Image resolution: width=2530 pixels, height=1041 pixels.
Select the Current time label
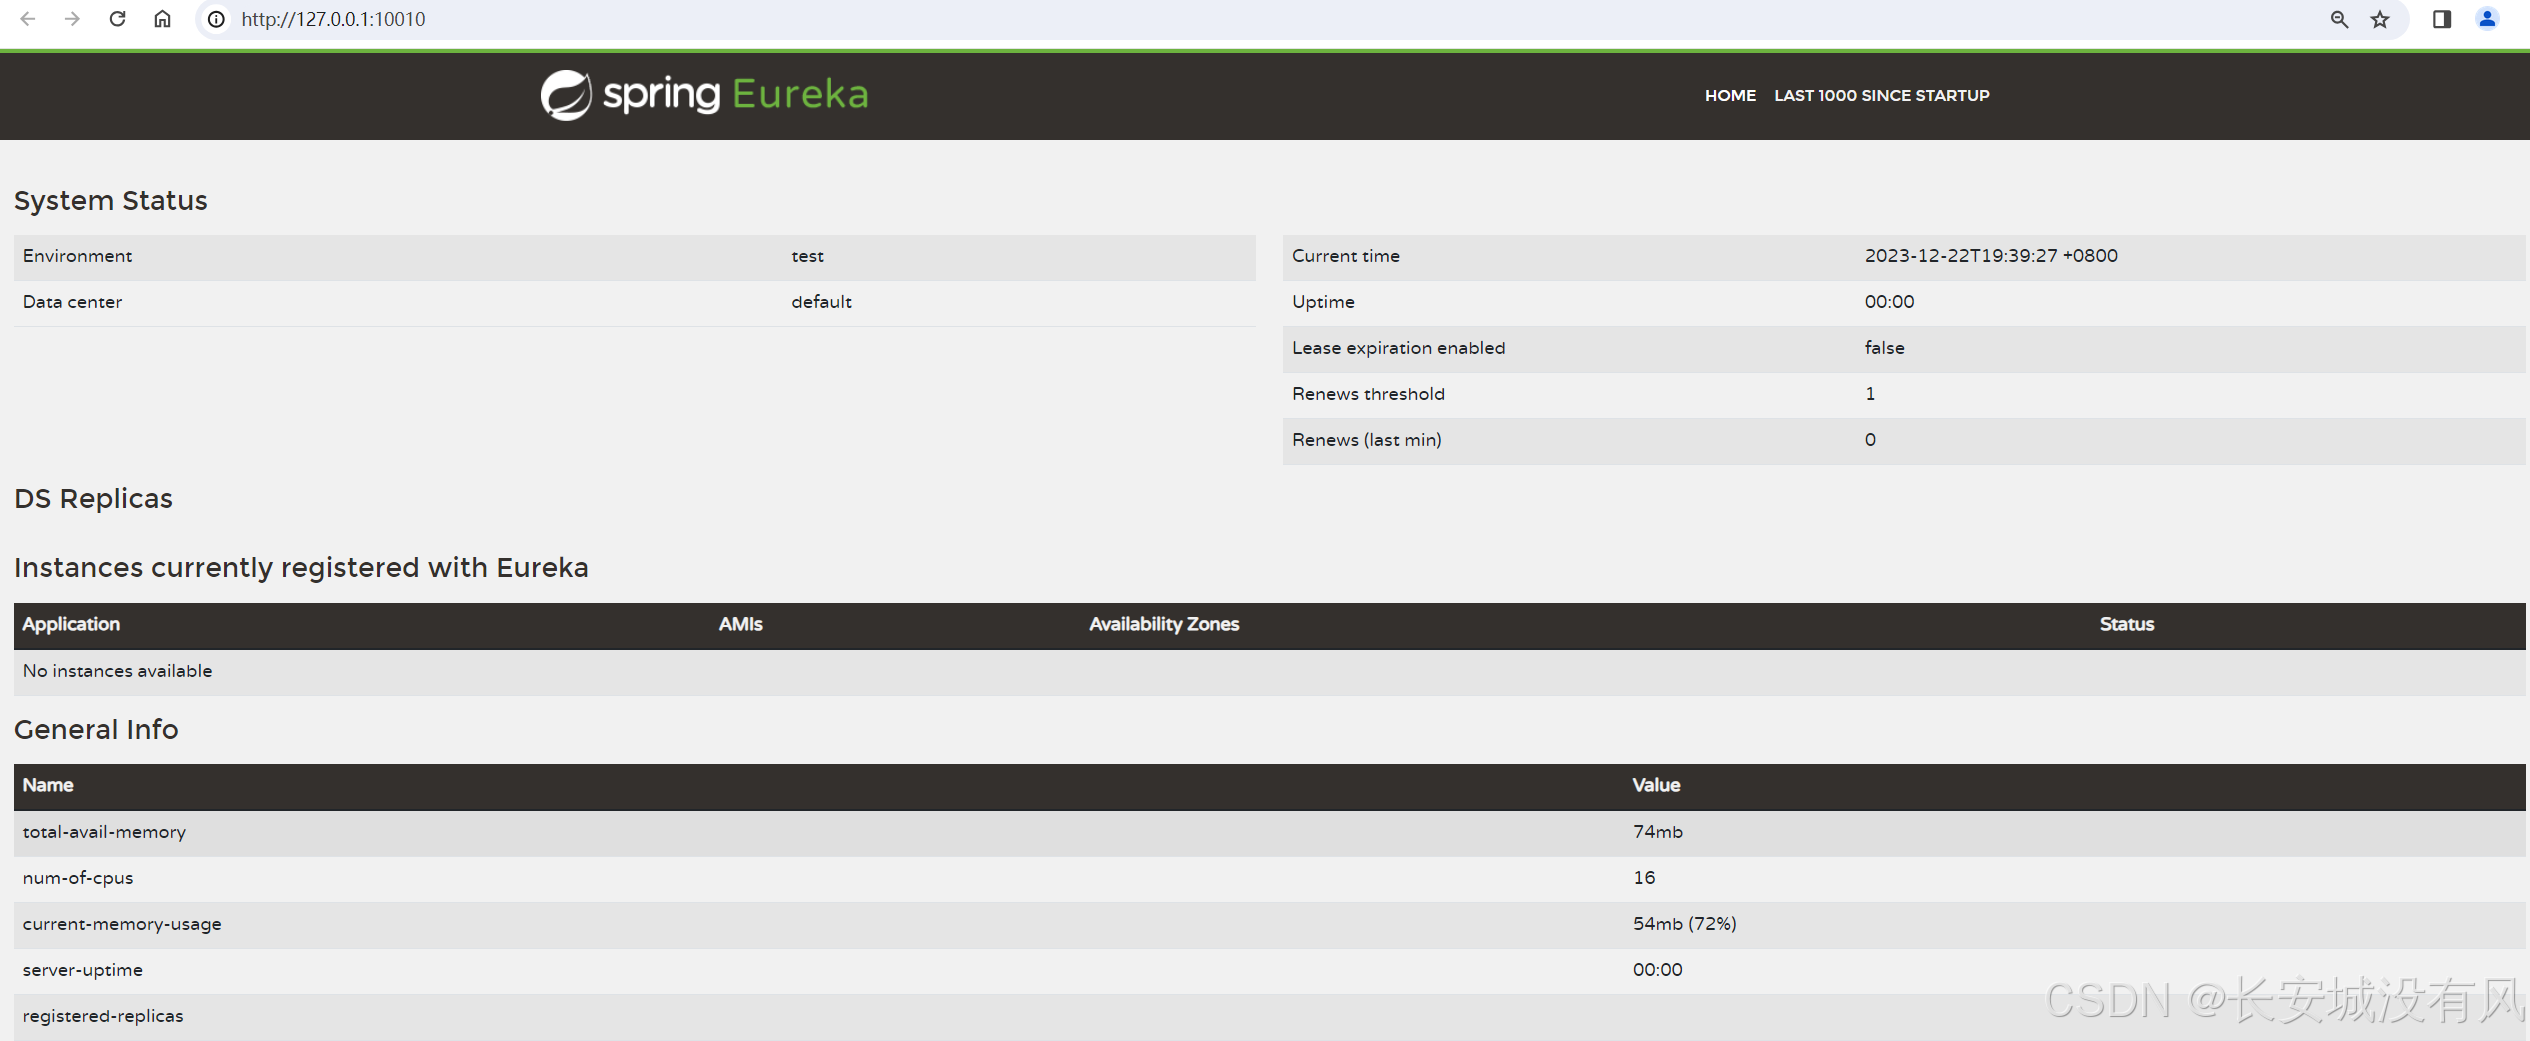point(1345,256)
